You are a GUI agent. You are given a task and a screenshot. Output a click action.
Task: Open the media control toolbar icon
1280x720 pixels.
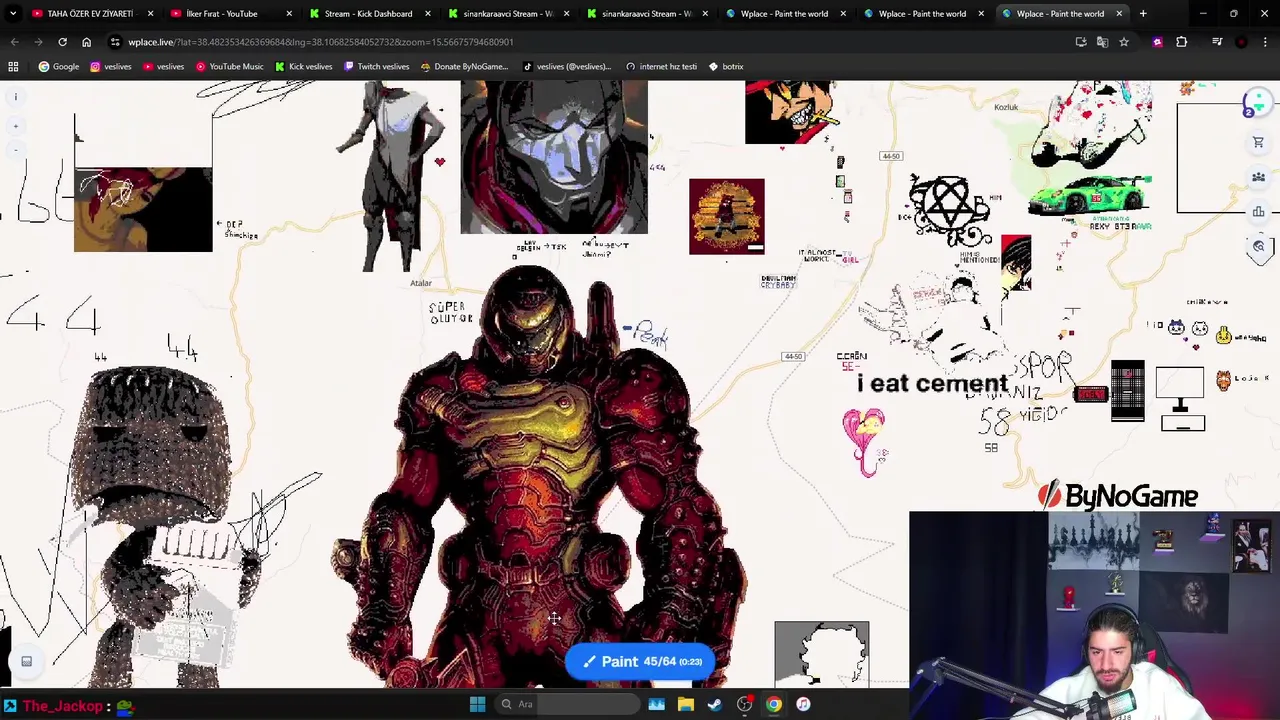[1217, 42]
